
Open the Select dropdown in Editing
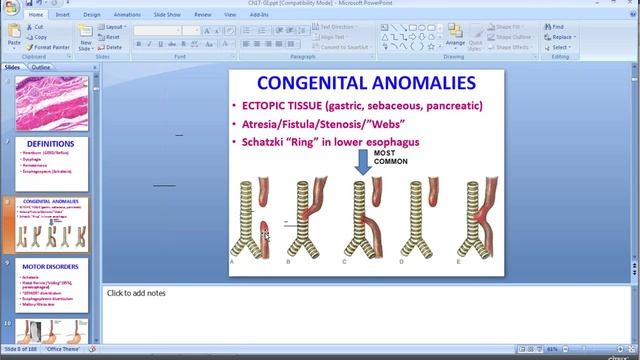click(558, 47)
